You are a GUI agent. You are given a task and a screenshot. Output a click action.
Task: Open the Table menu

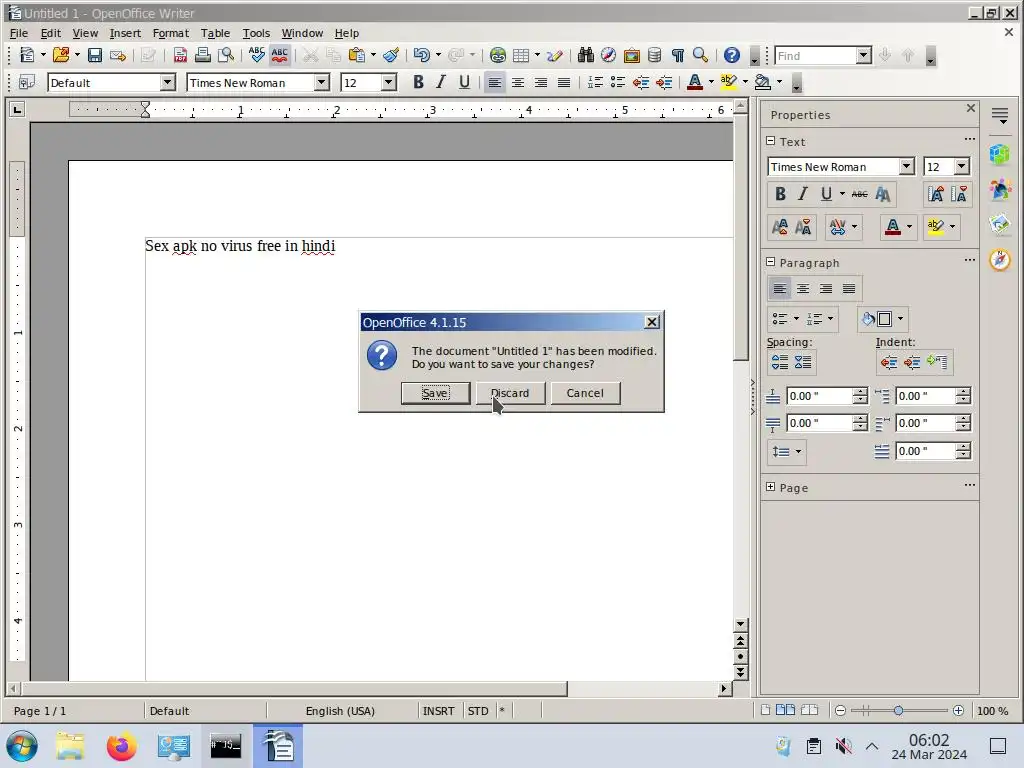215,33
